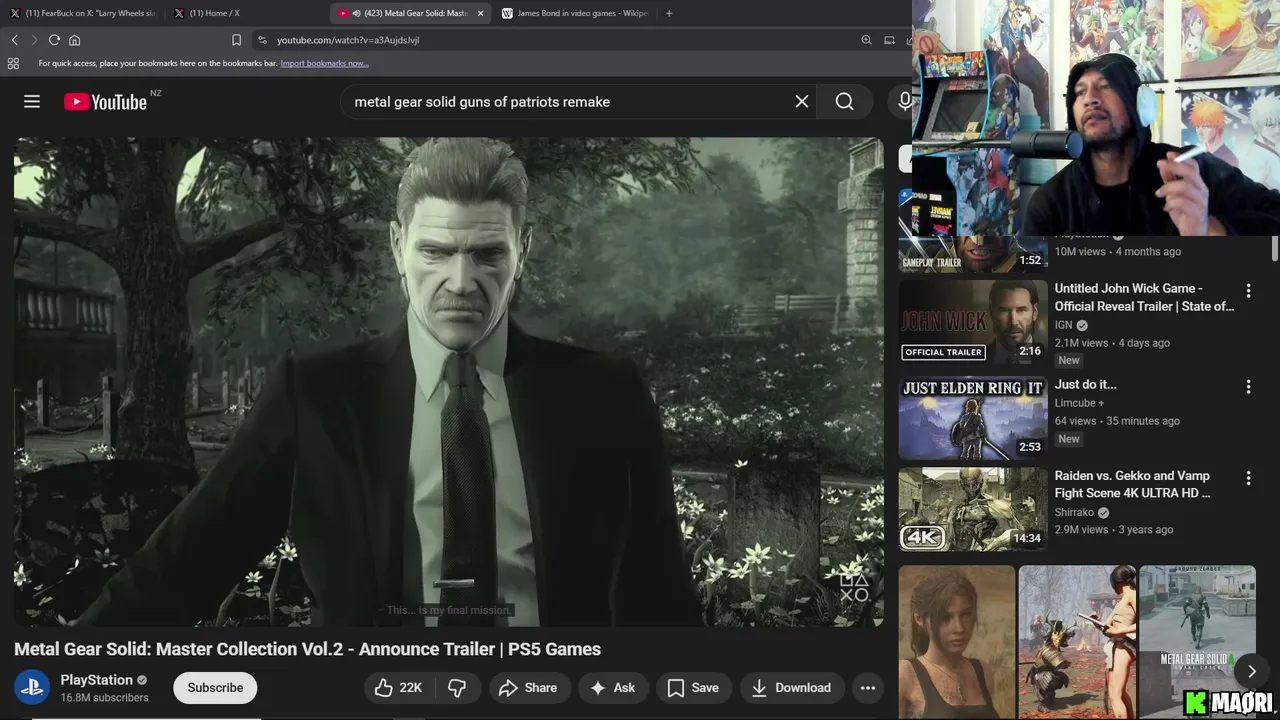The width and height of the screenshot is (1280, 720).
Task: Dislike the video with thumbs down
Action: pos(458,688)
